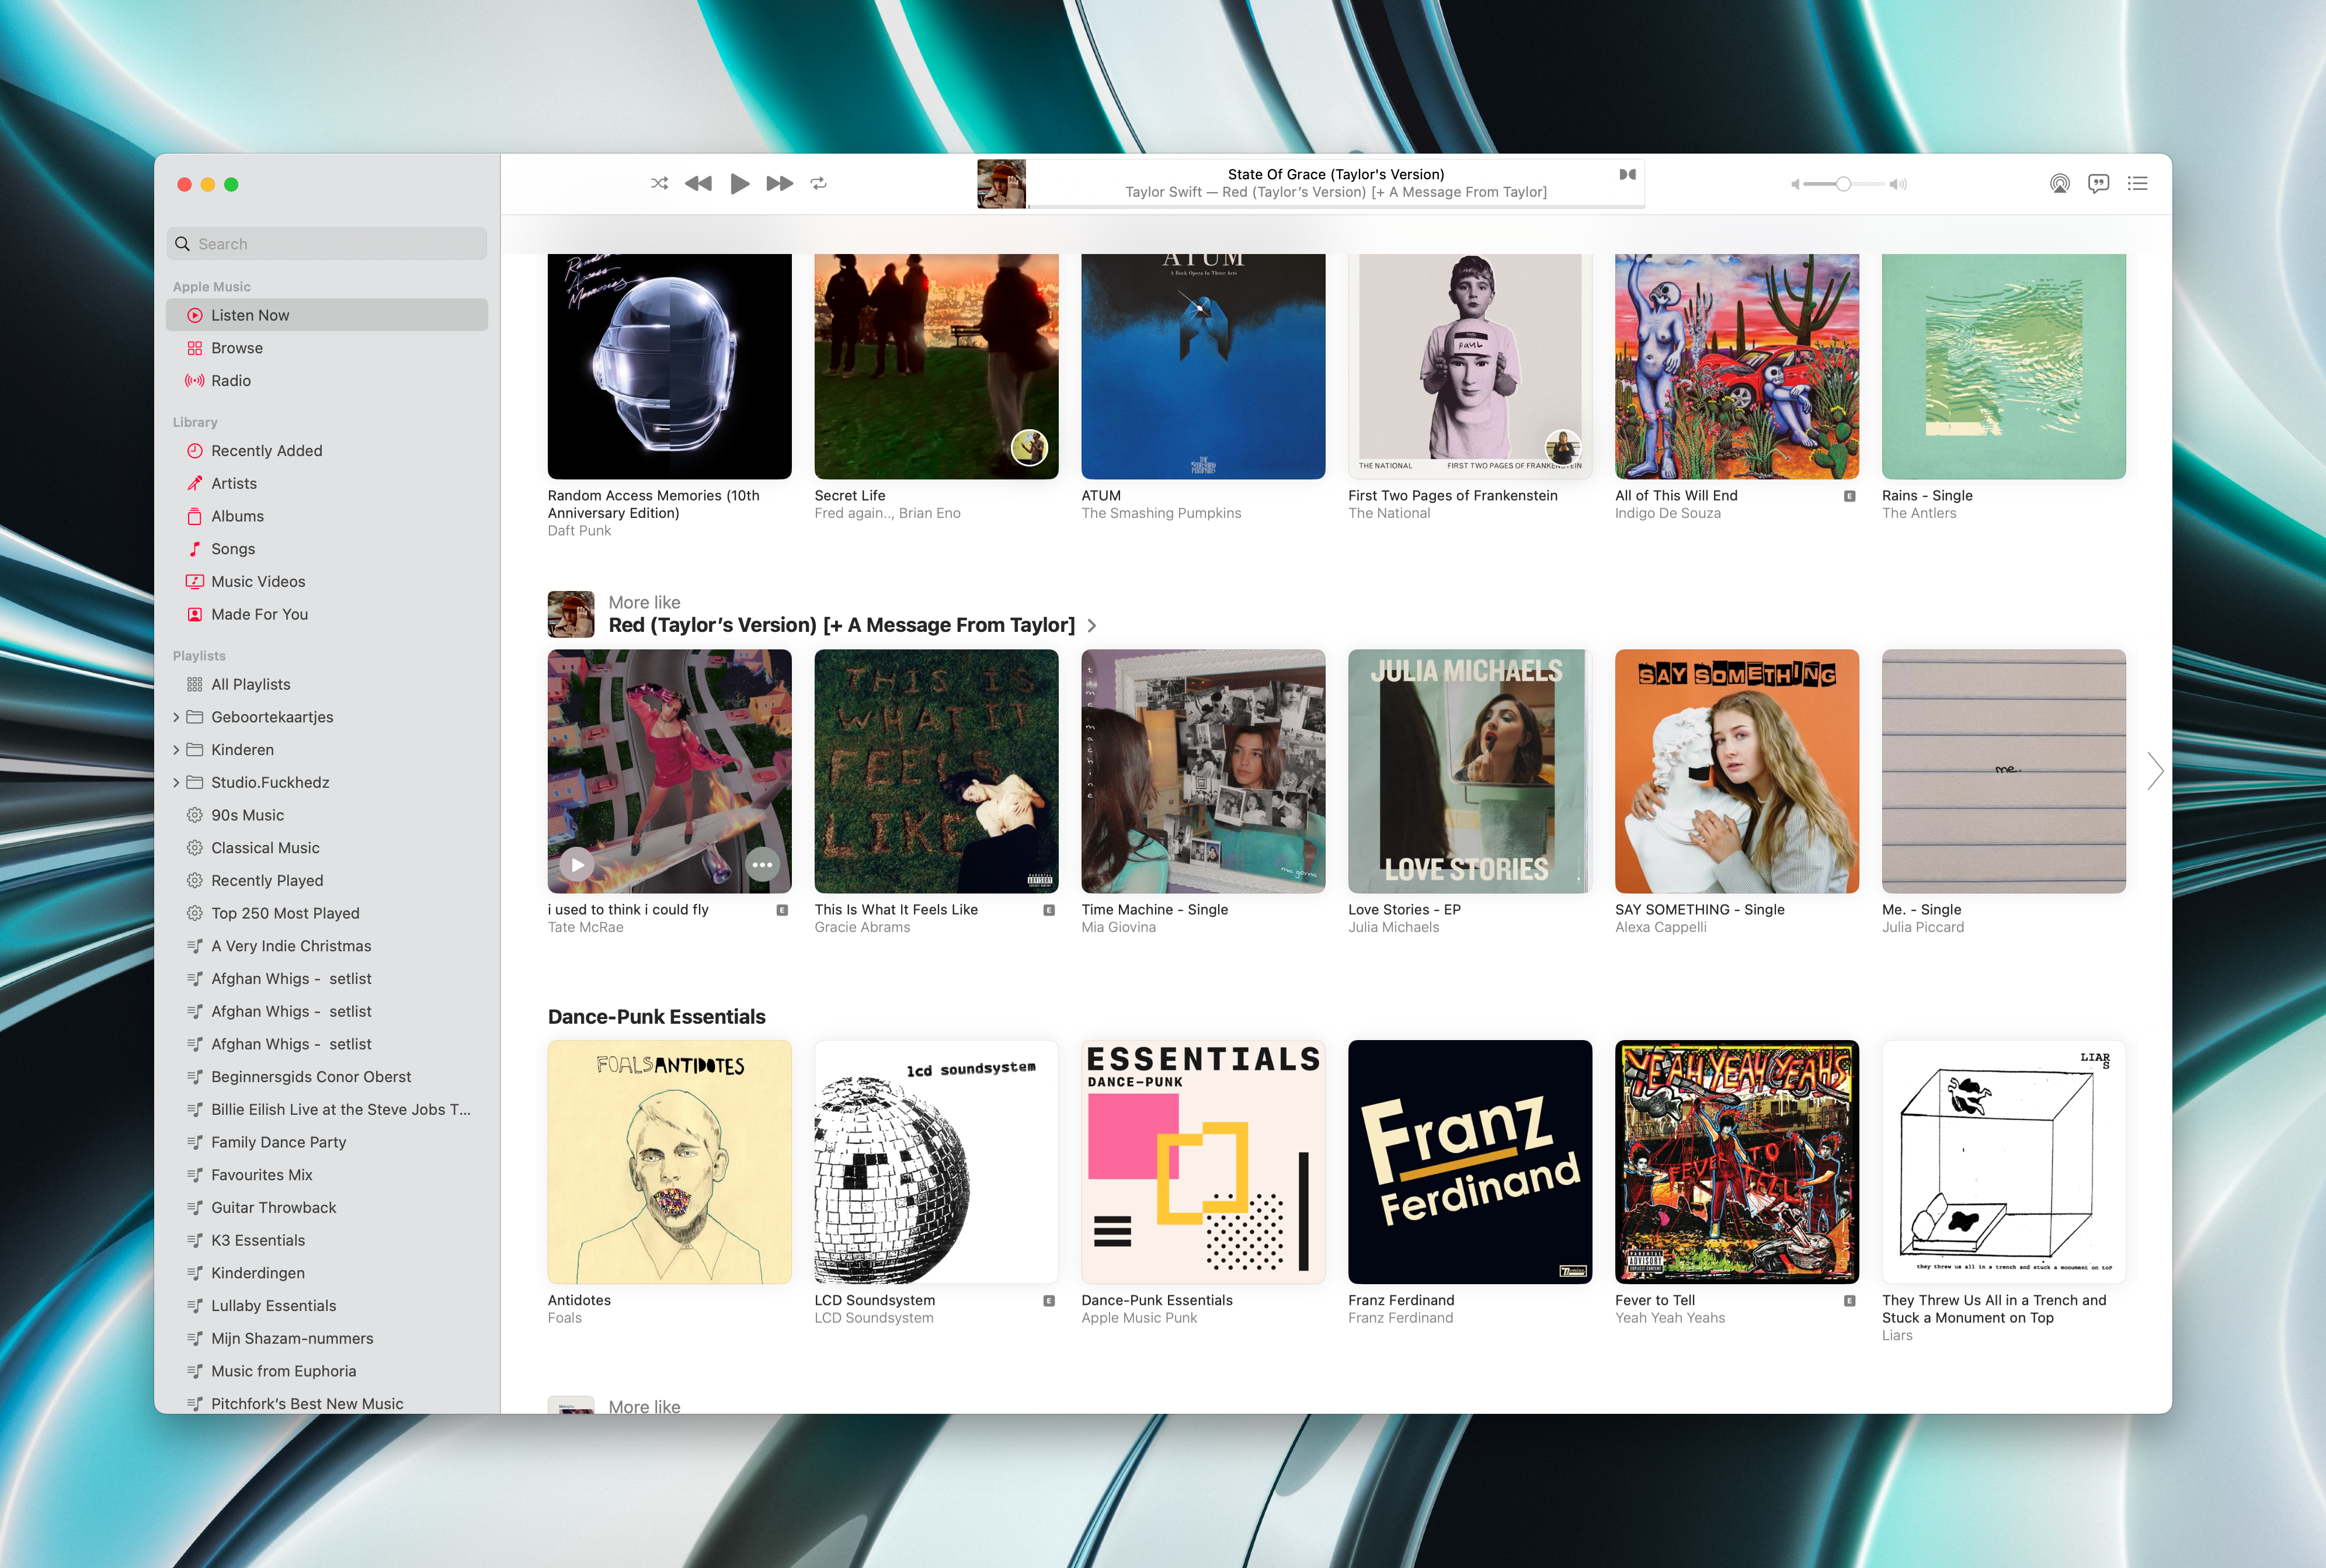This screenshot has height=1568, width=2326.
Task: Open This Is What It Feels Like album
Action: (936, 771)
